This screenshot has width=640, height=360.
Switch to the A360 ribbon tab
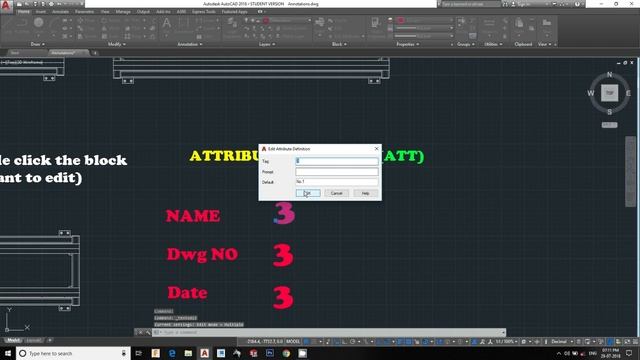[x=182, y=11]
